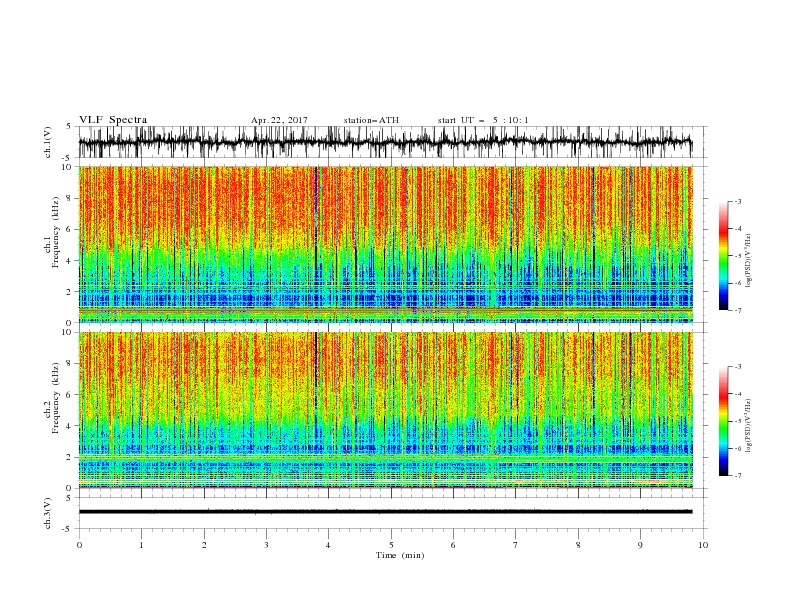Click the log(PSD) label beside ch.2 colorbar
Viewport: 792px width, 612px height.
pos(748,426)
